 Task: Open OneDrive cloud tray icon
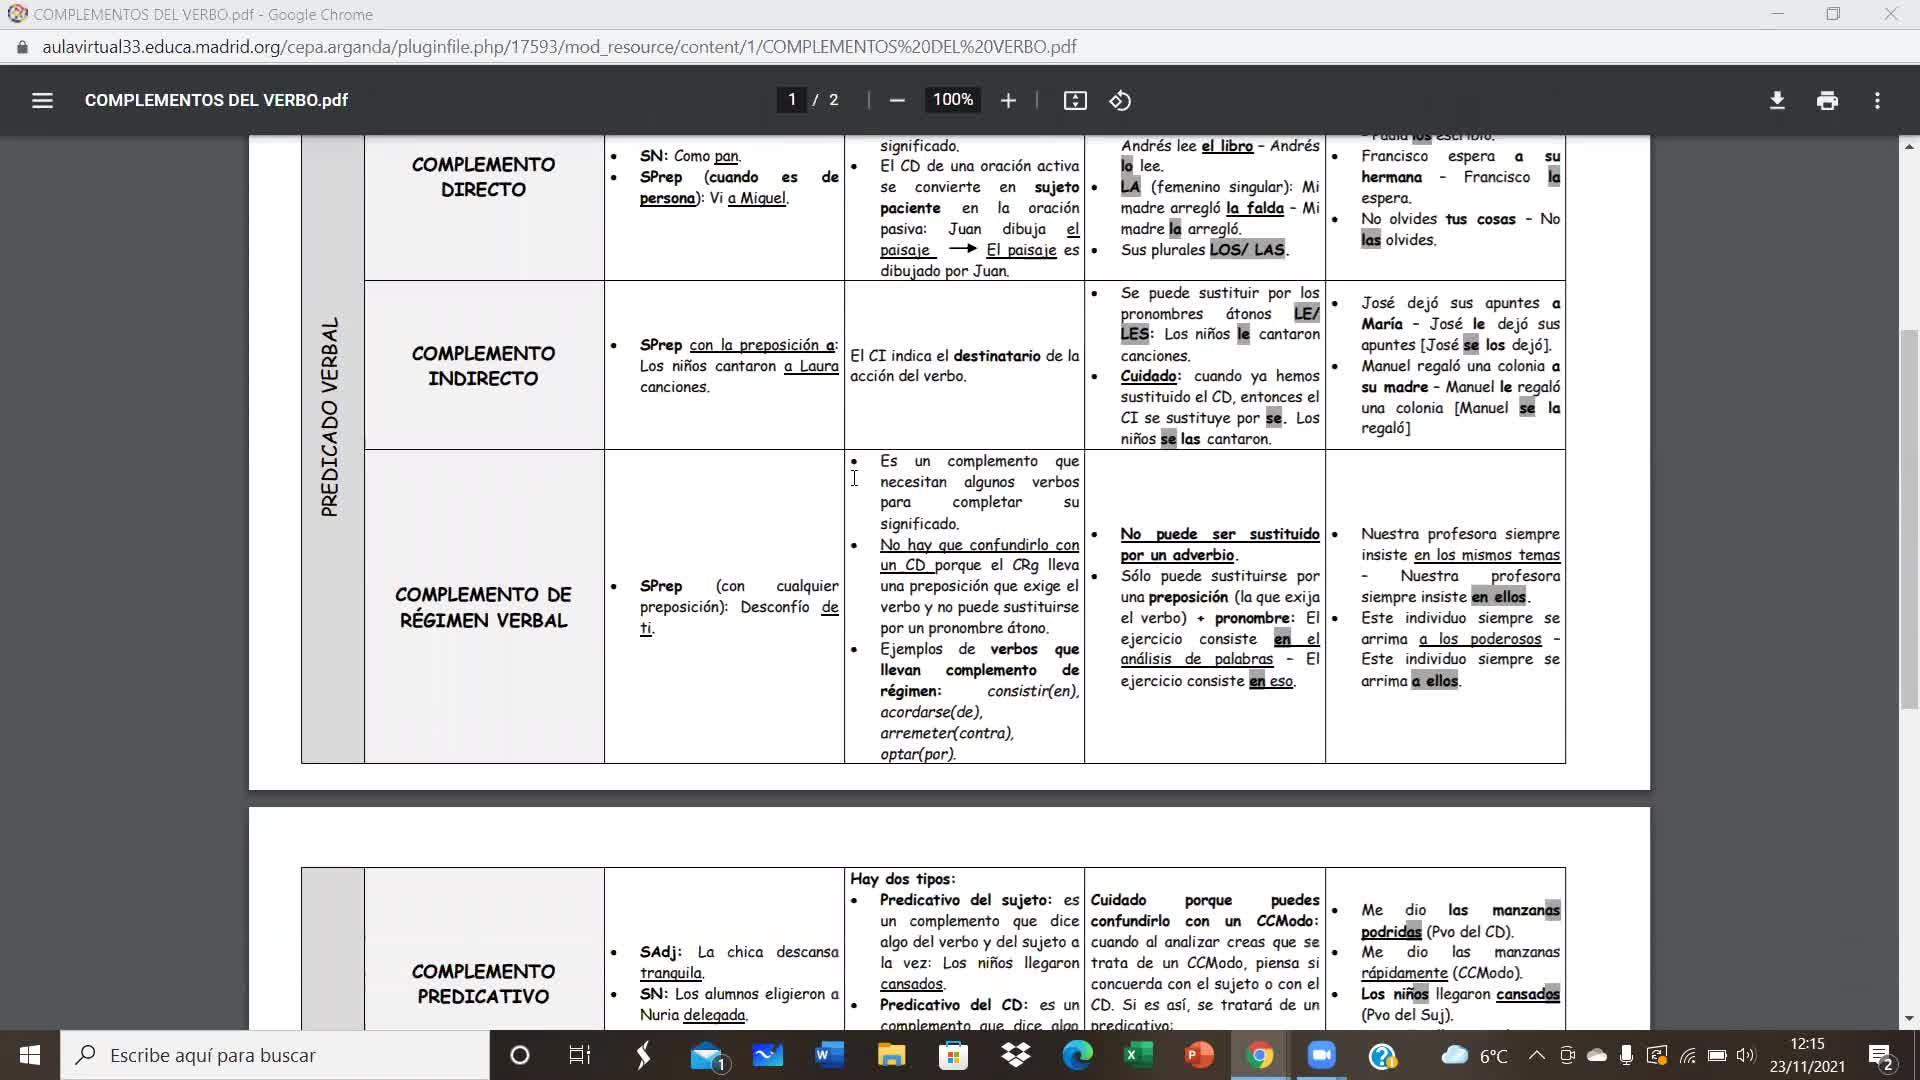click(1597, 1055)
